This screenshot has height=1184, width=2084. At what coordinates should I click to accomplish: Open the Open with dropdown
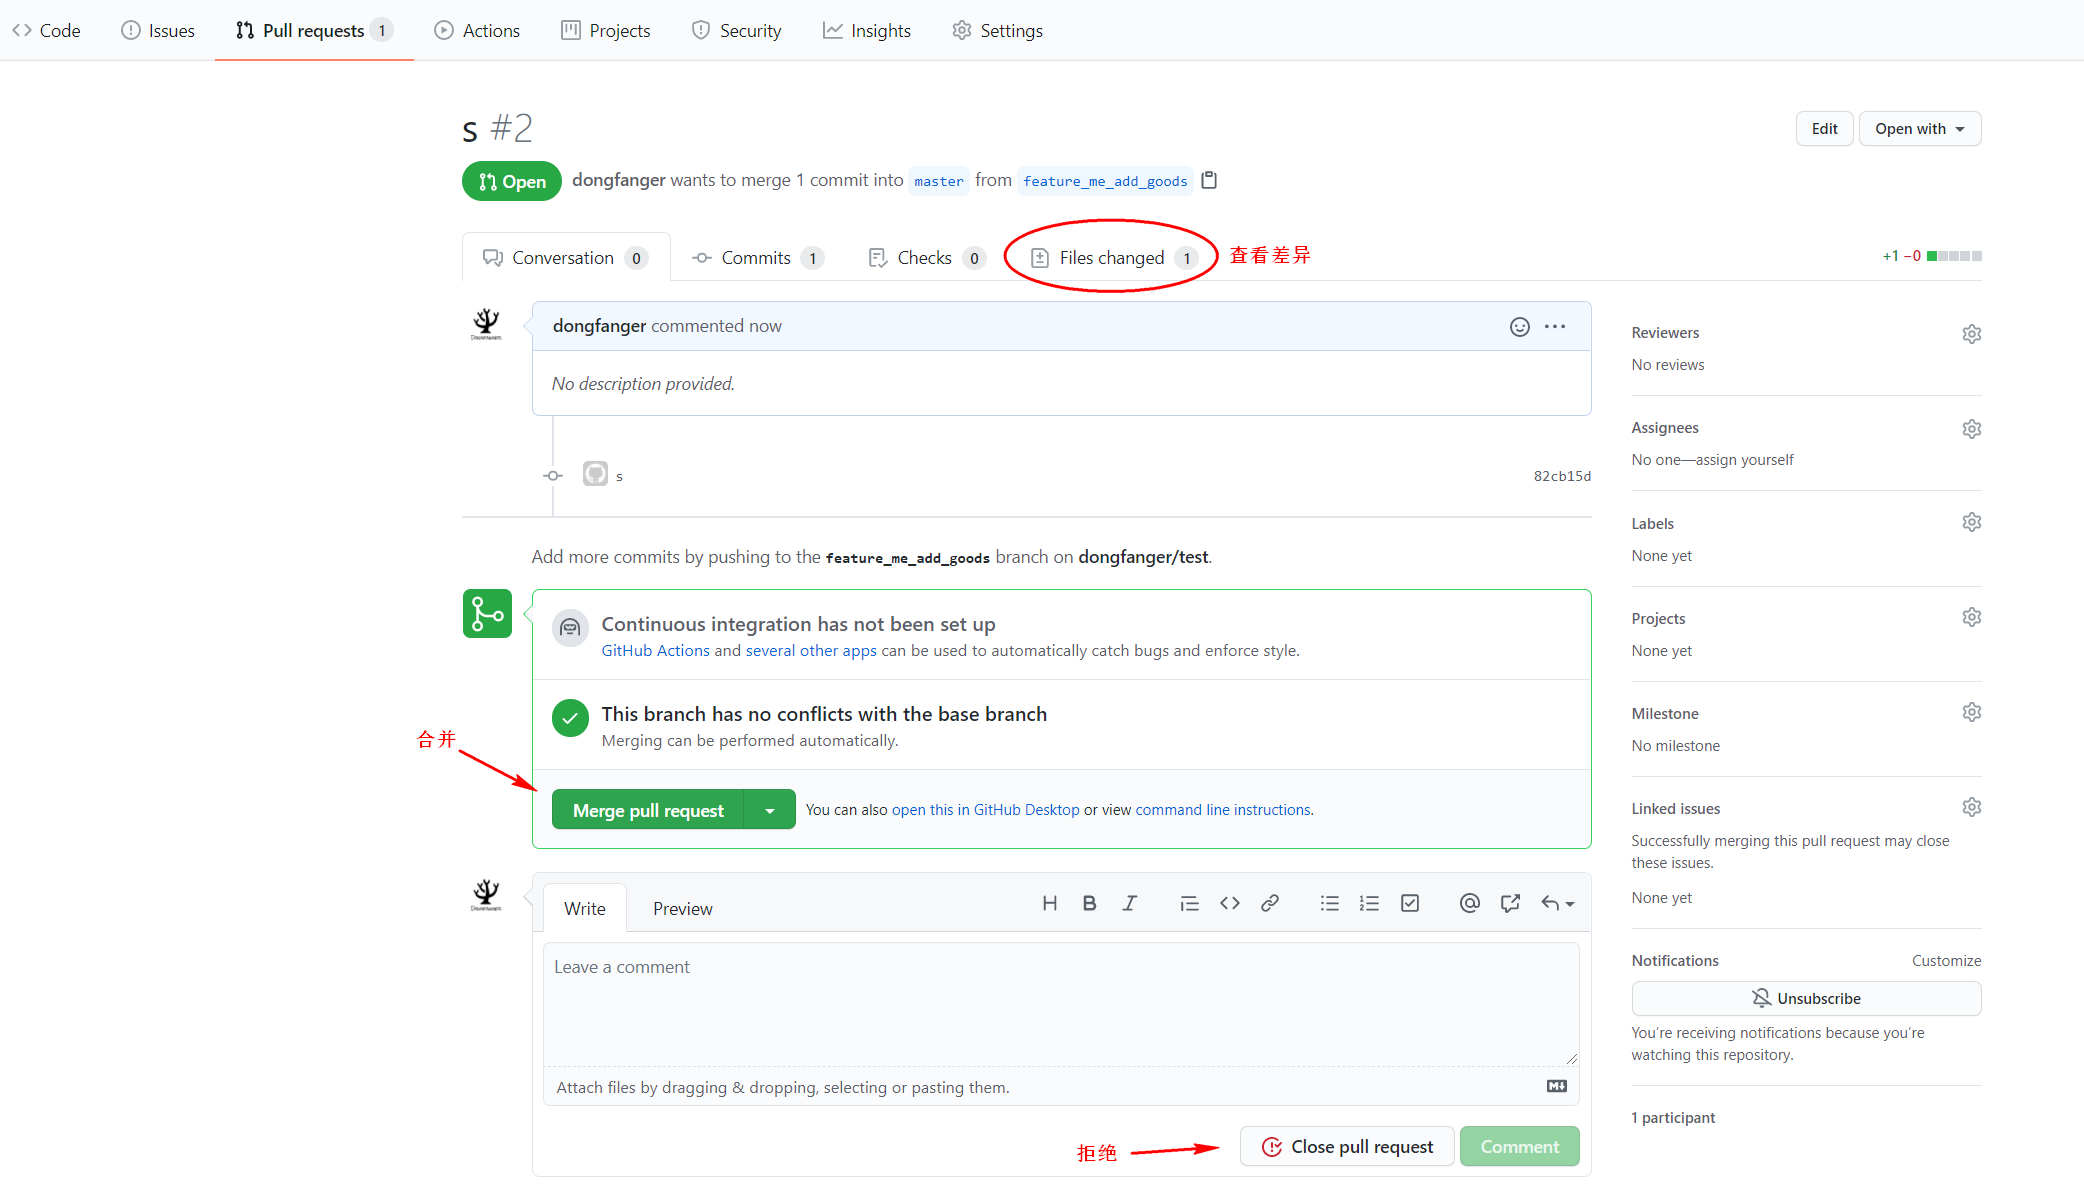click(1919, 129)
